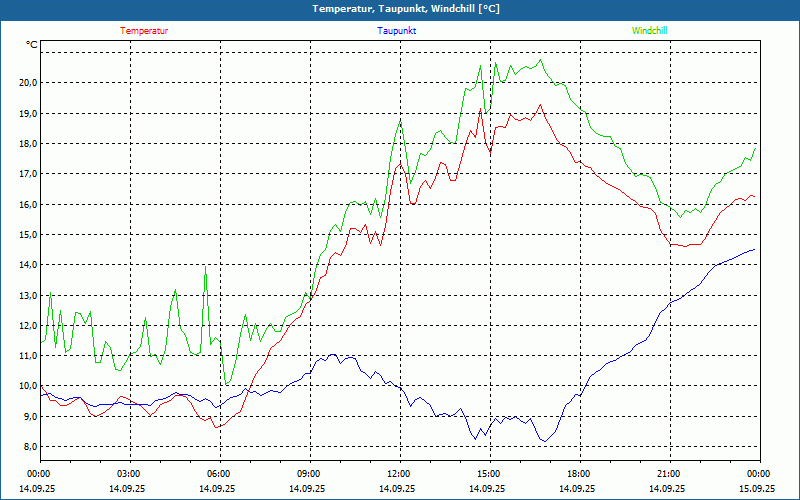
Task: Select the red Temperatur legend label
Action: pos(144,31)
